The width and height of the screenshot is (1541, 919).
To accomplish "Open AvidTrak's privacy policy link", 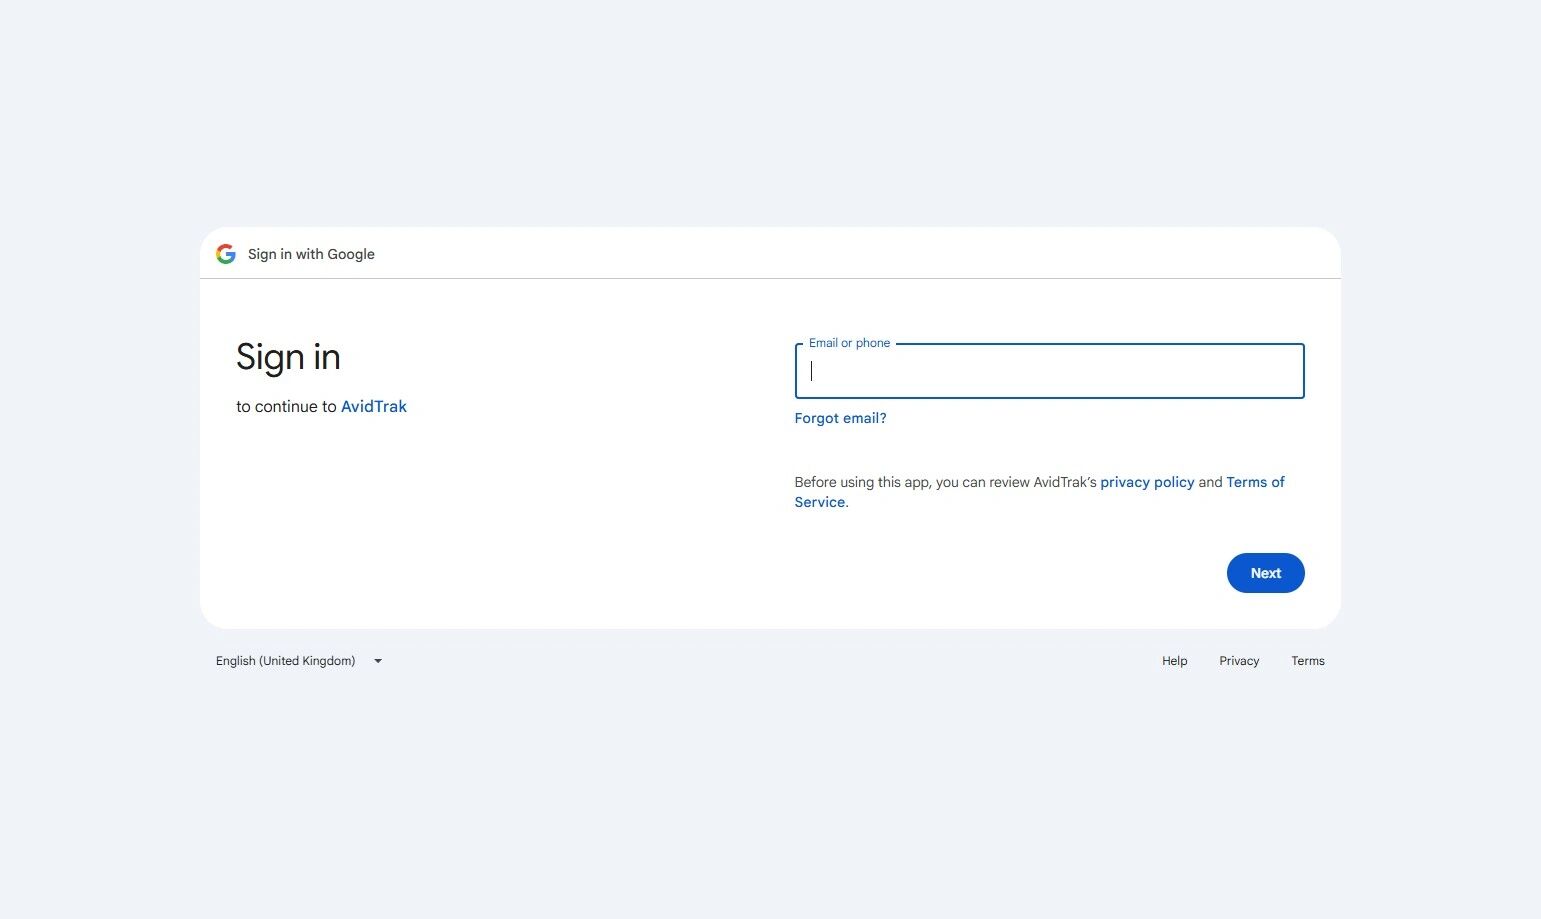I will [1147, 482].
